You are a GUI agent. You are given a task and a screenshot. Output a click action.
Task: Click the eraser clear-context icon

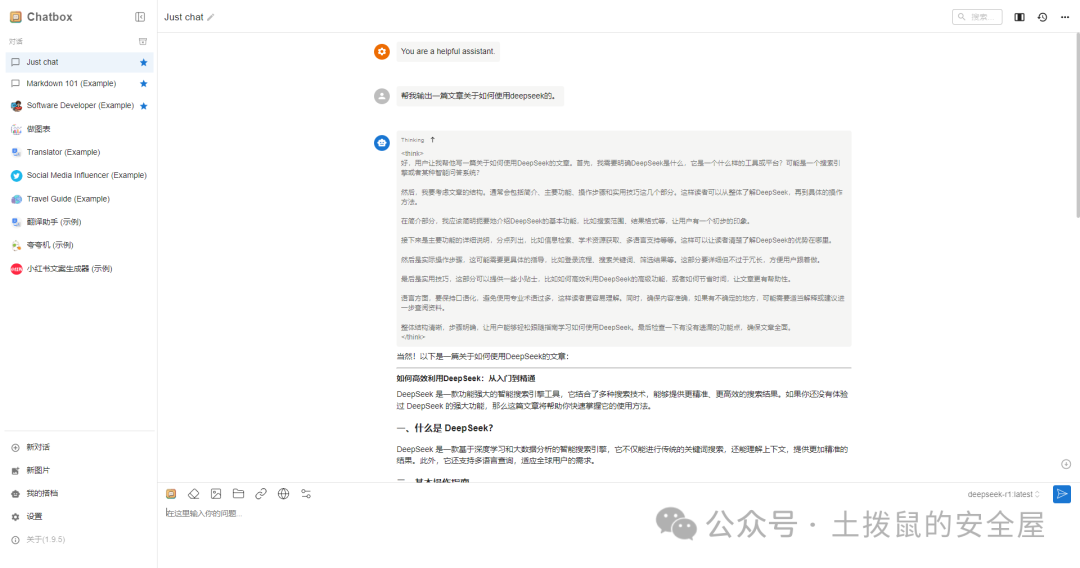coord(194,494)
